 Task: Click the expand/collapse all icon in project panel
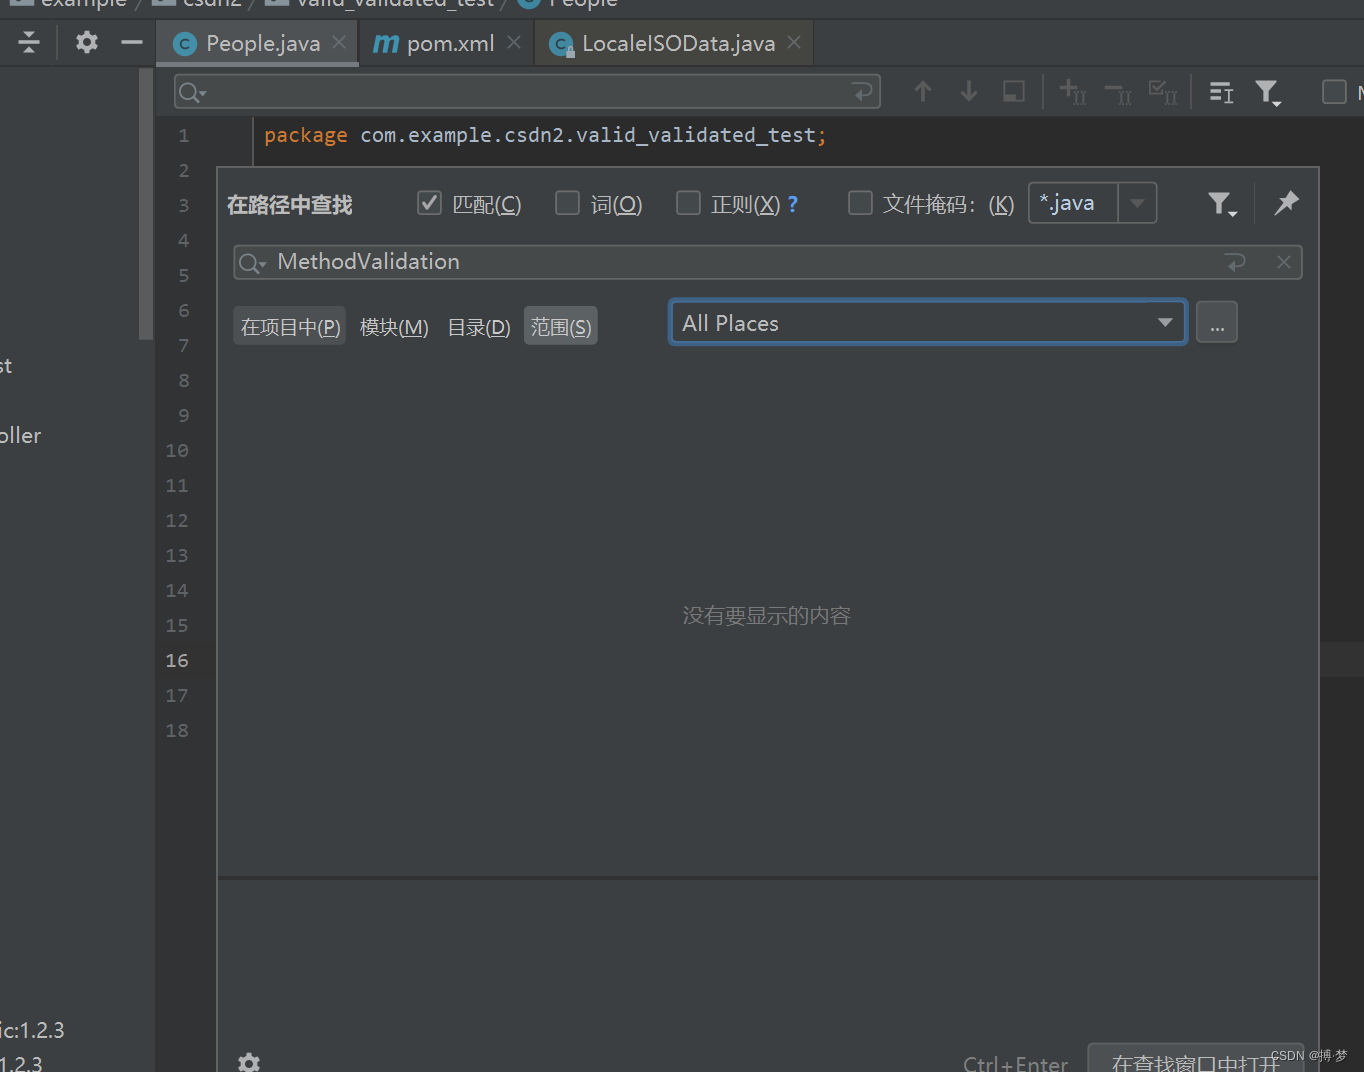tap(29, 42)
